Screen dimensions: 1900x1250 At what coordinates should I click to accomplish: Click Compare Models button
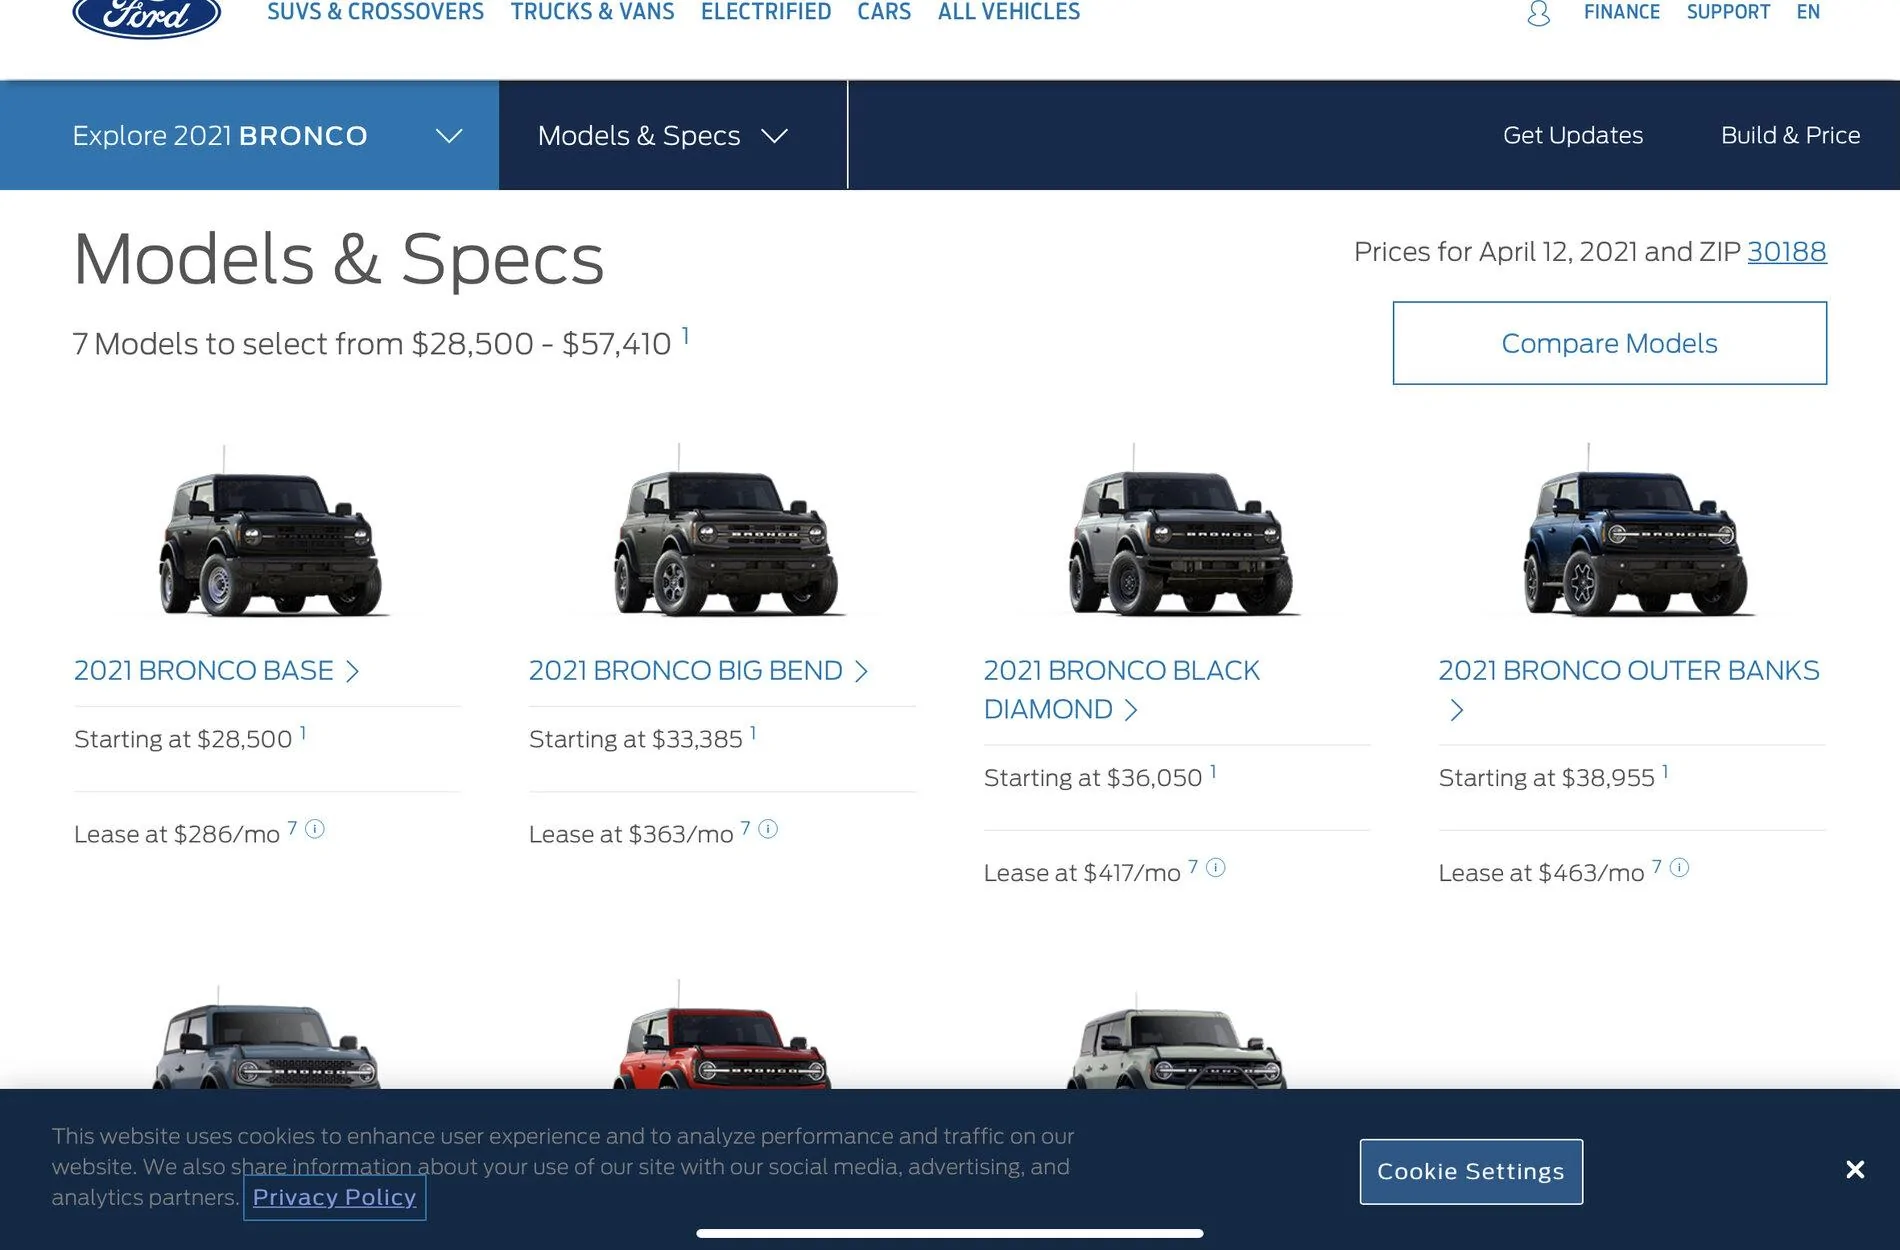tap(1610, 343)
